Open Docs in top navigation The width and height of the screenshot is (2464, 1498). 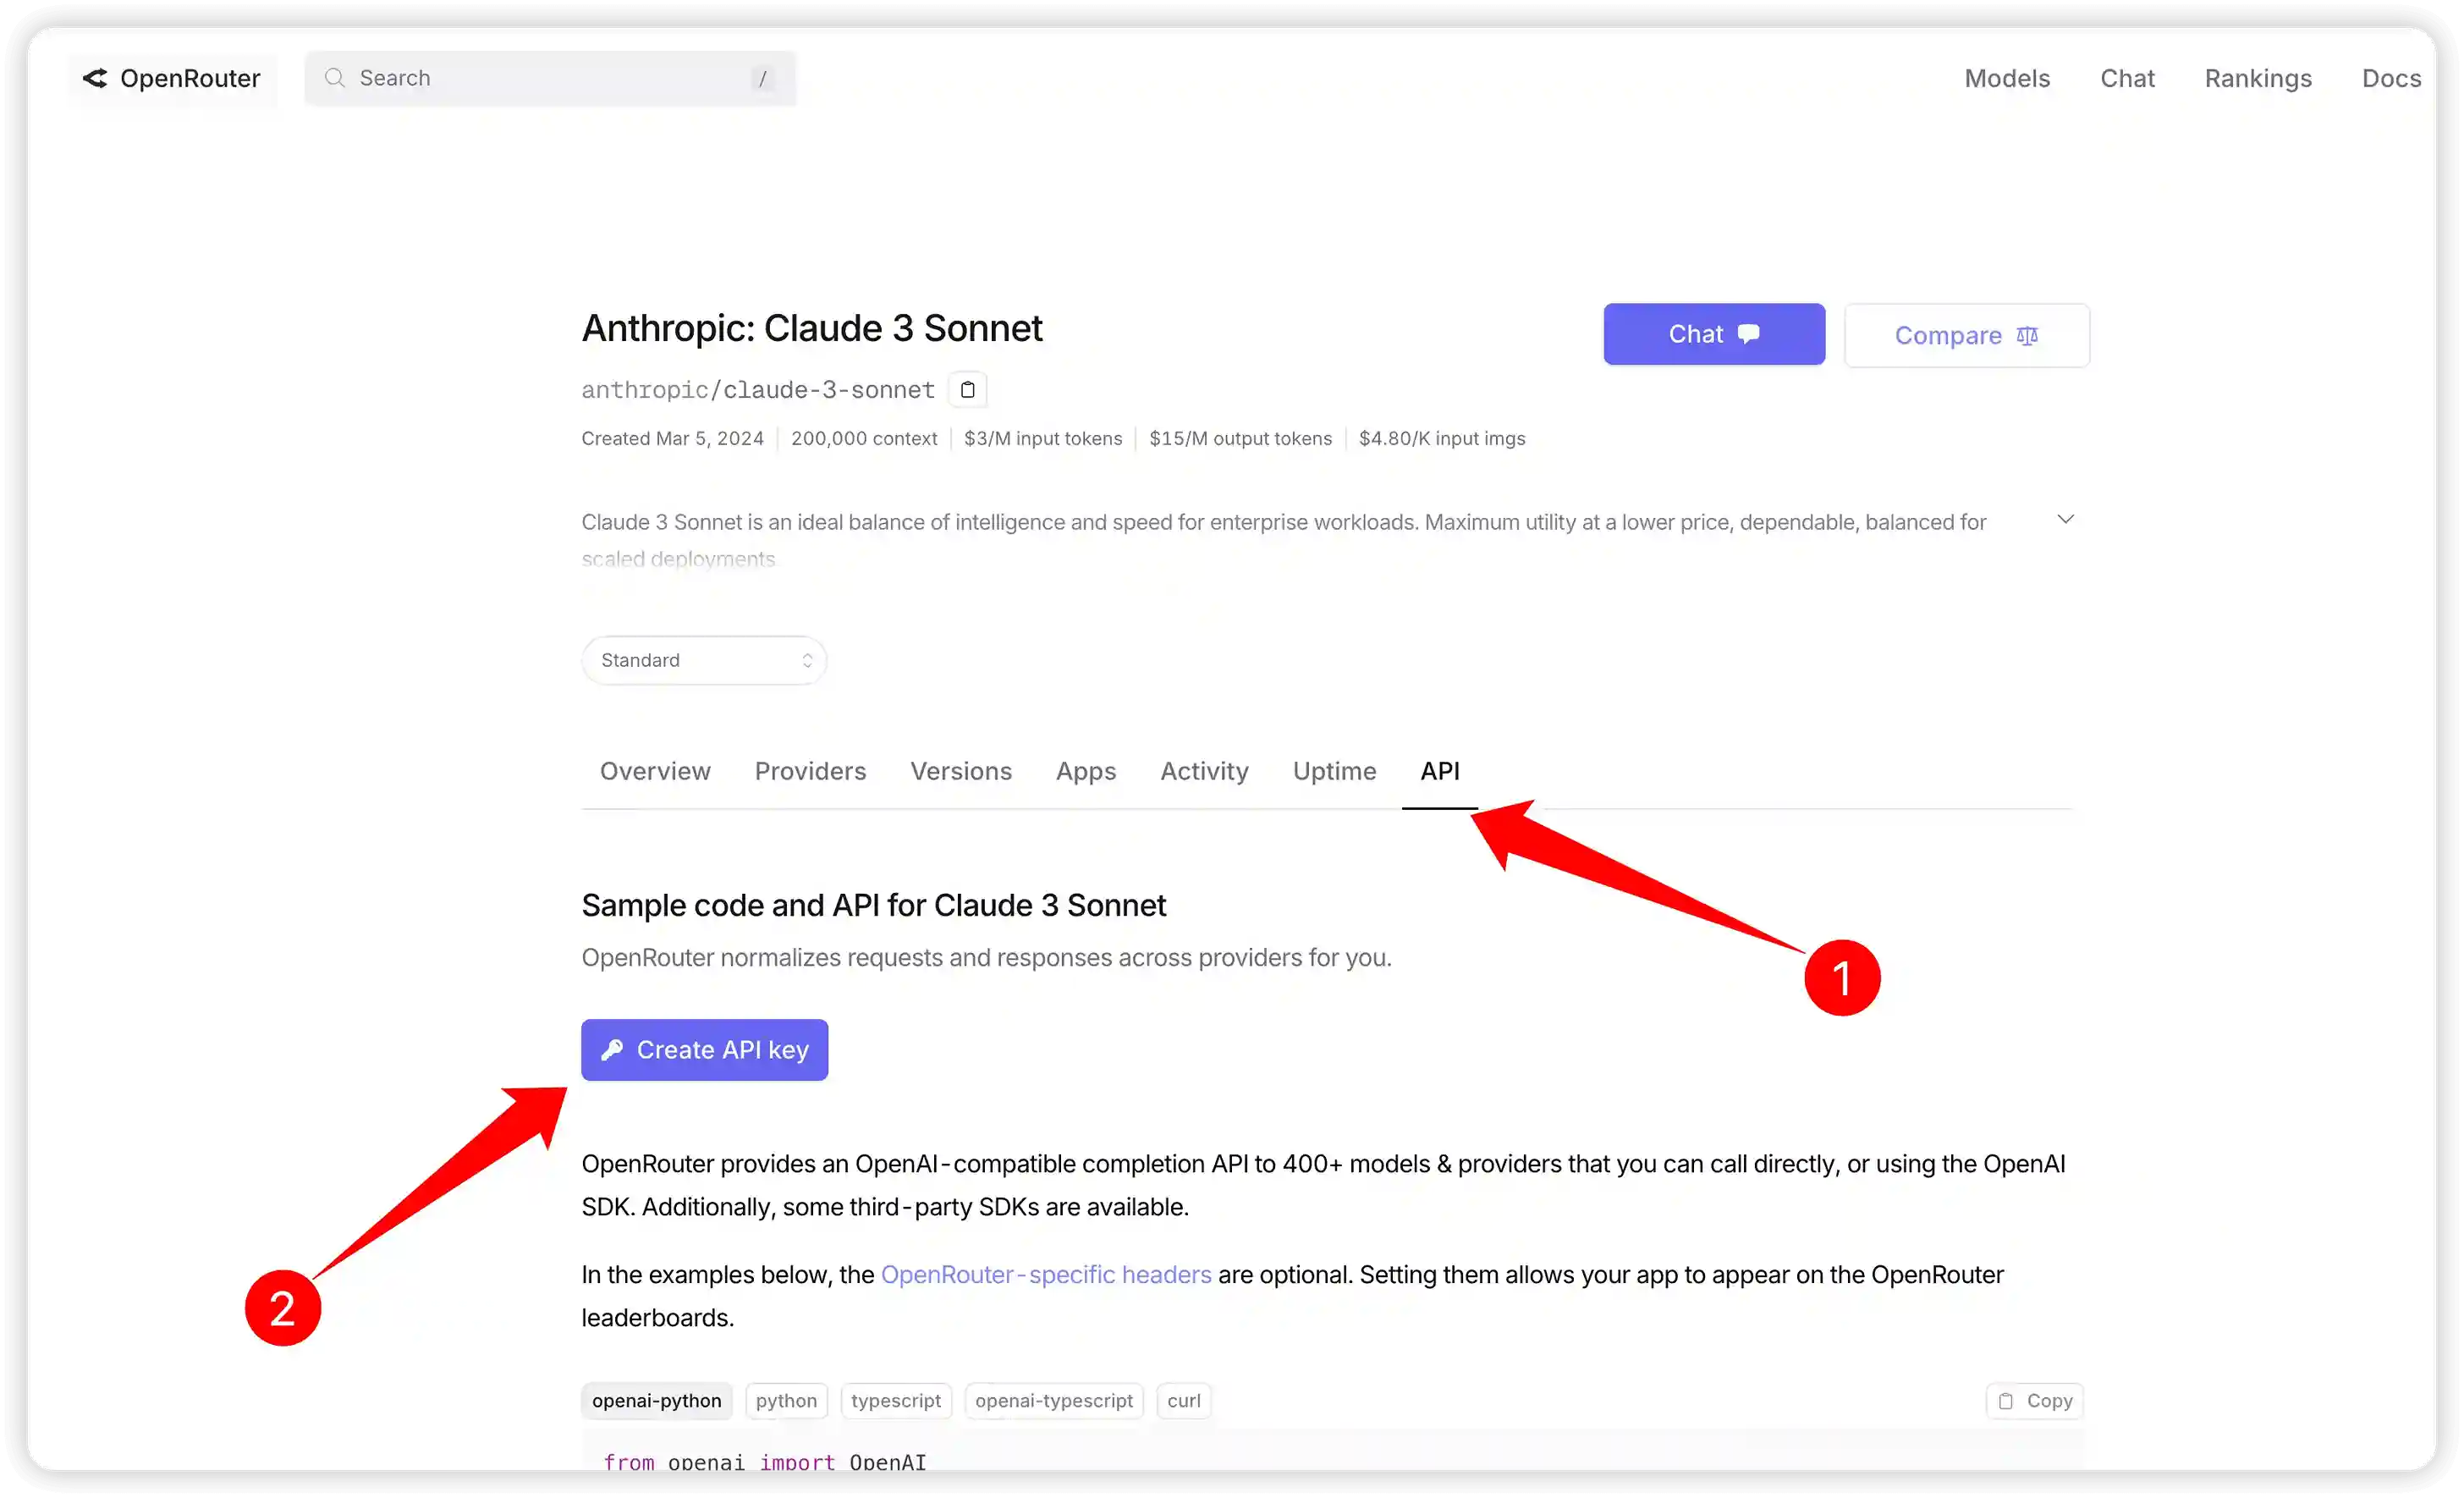click(x=2391, y=78)
